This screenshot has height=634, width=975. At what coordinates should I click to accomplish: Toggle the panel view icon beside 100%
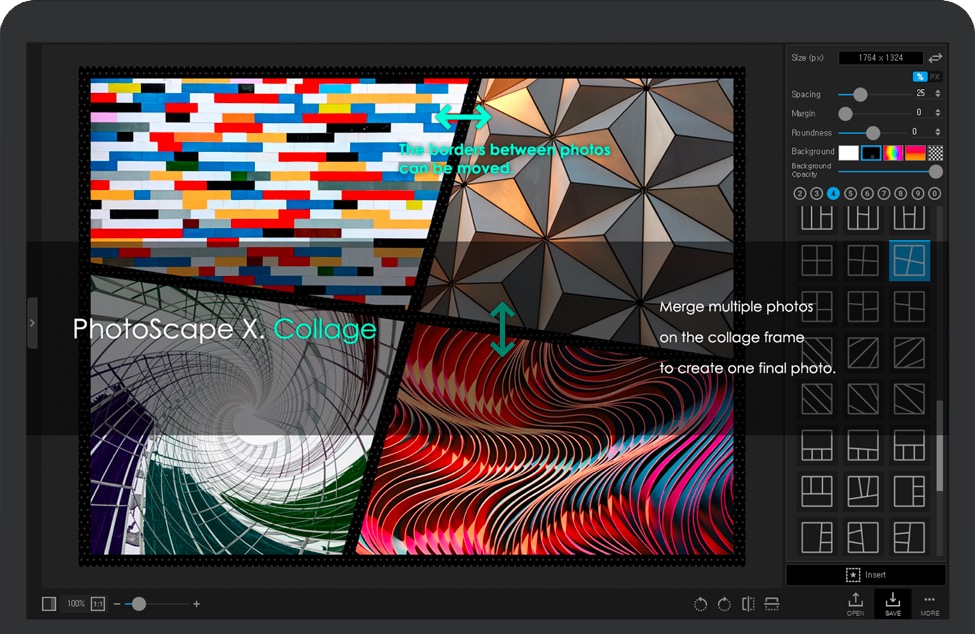(49, 604)
